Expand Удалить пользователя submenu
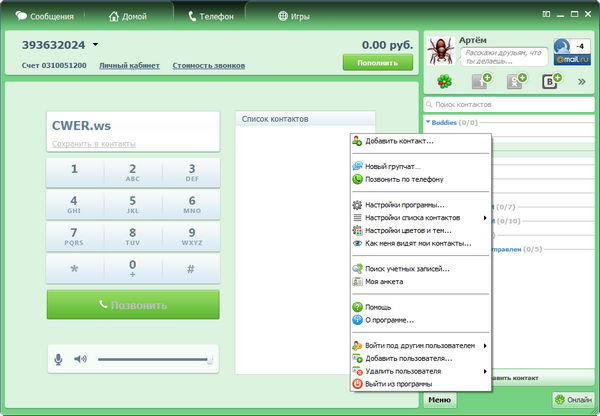The width and height of the screenshot is (600, 416). [x=421, y=371]
